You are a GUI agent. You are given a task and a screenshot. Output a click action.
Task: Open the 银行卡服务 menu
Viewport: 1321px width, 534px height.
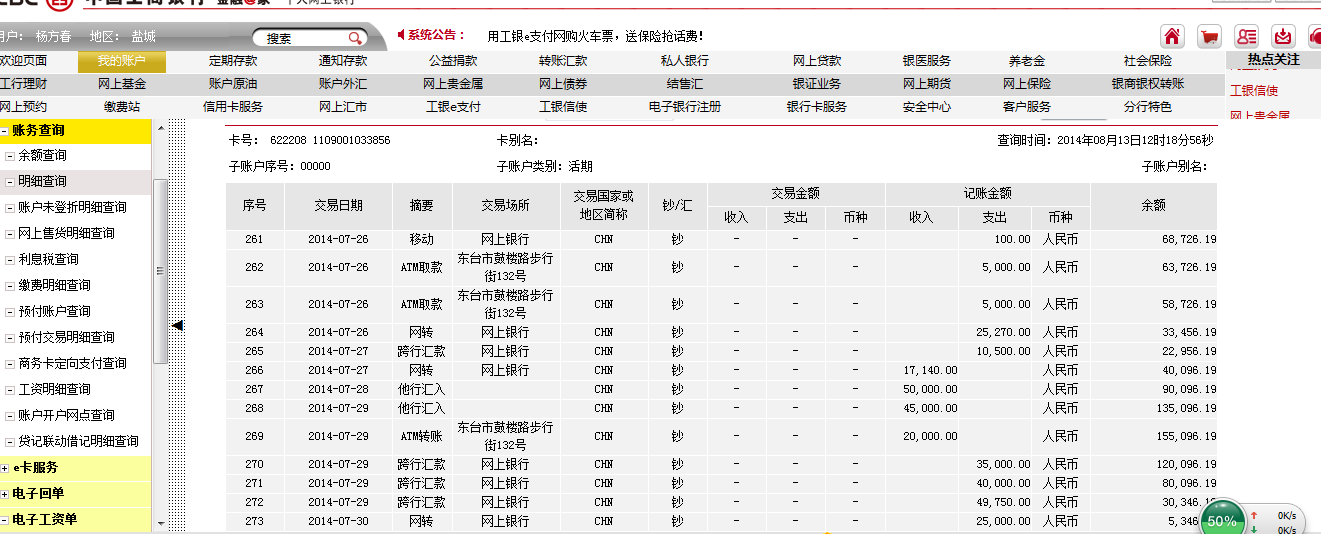[817, 107]
